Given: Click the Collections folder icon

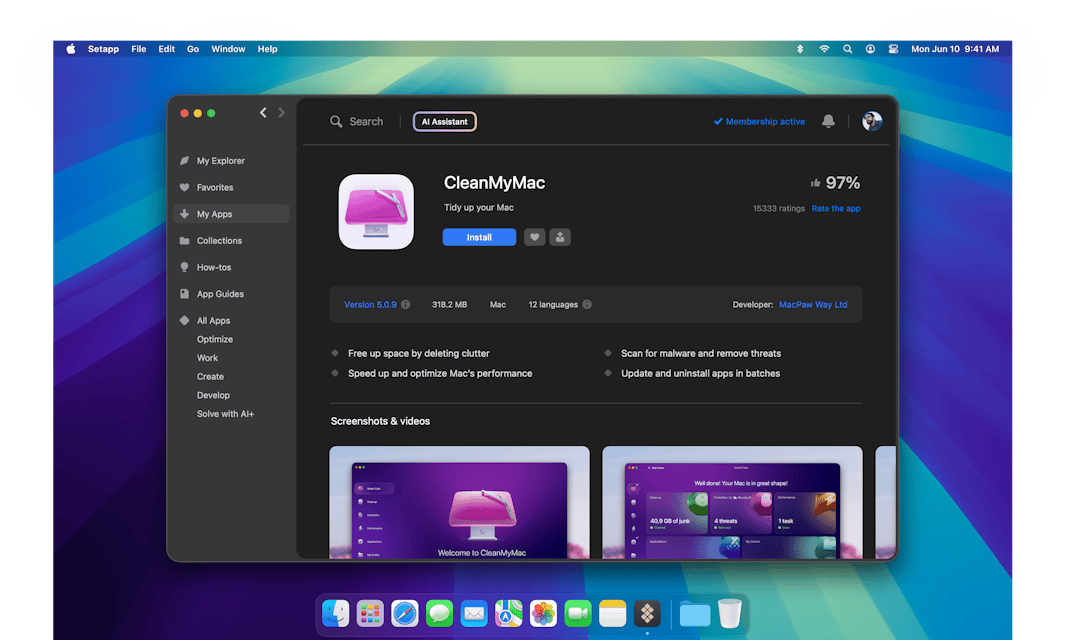Looking at the screenshot, I should pos(184,241).
